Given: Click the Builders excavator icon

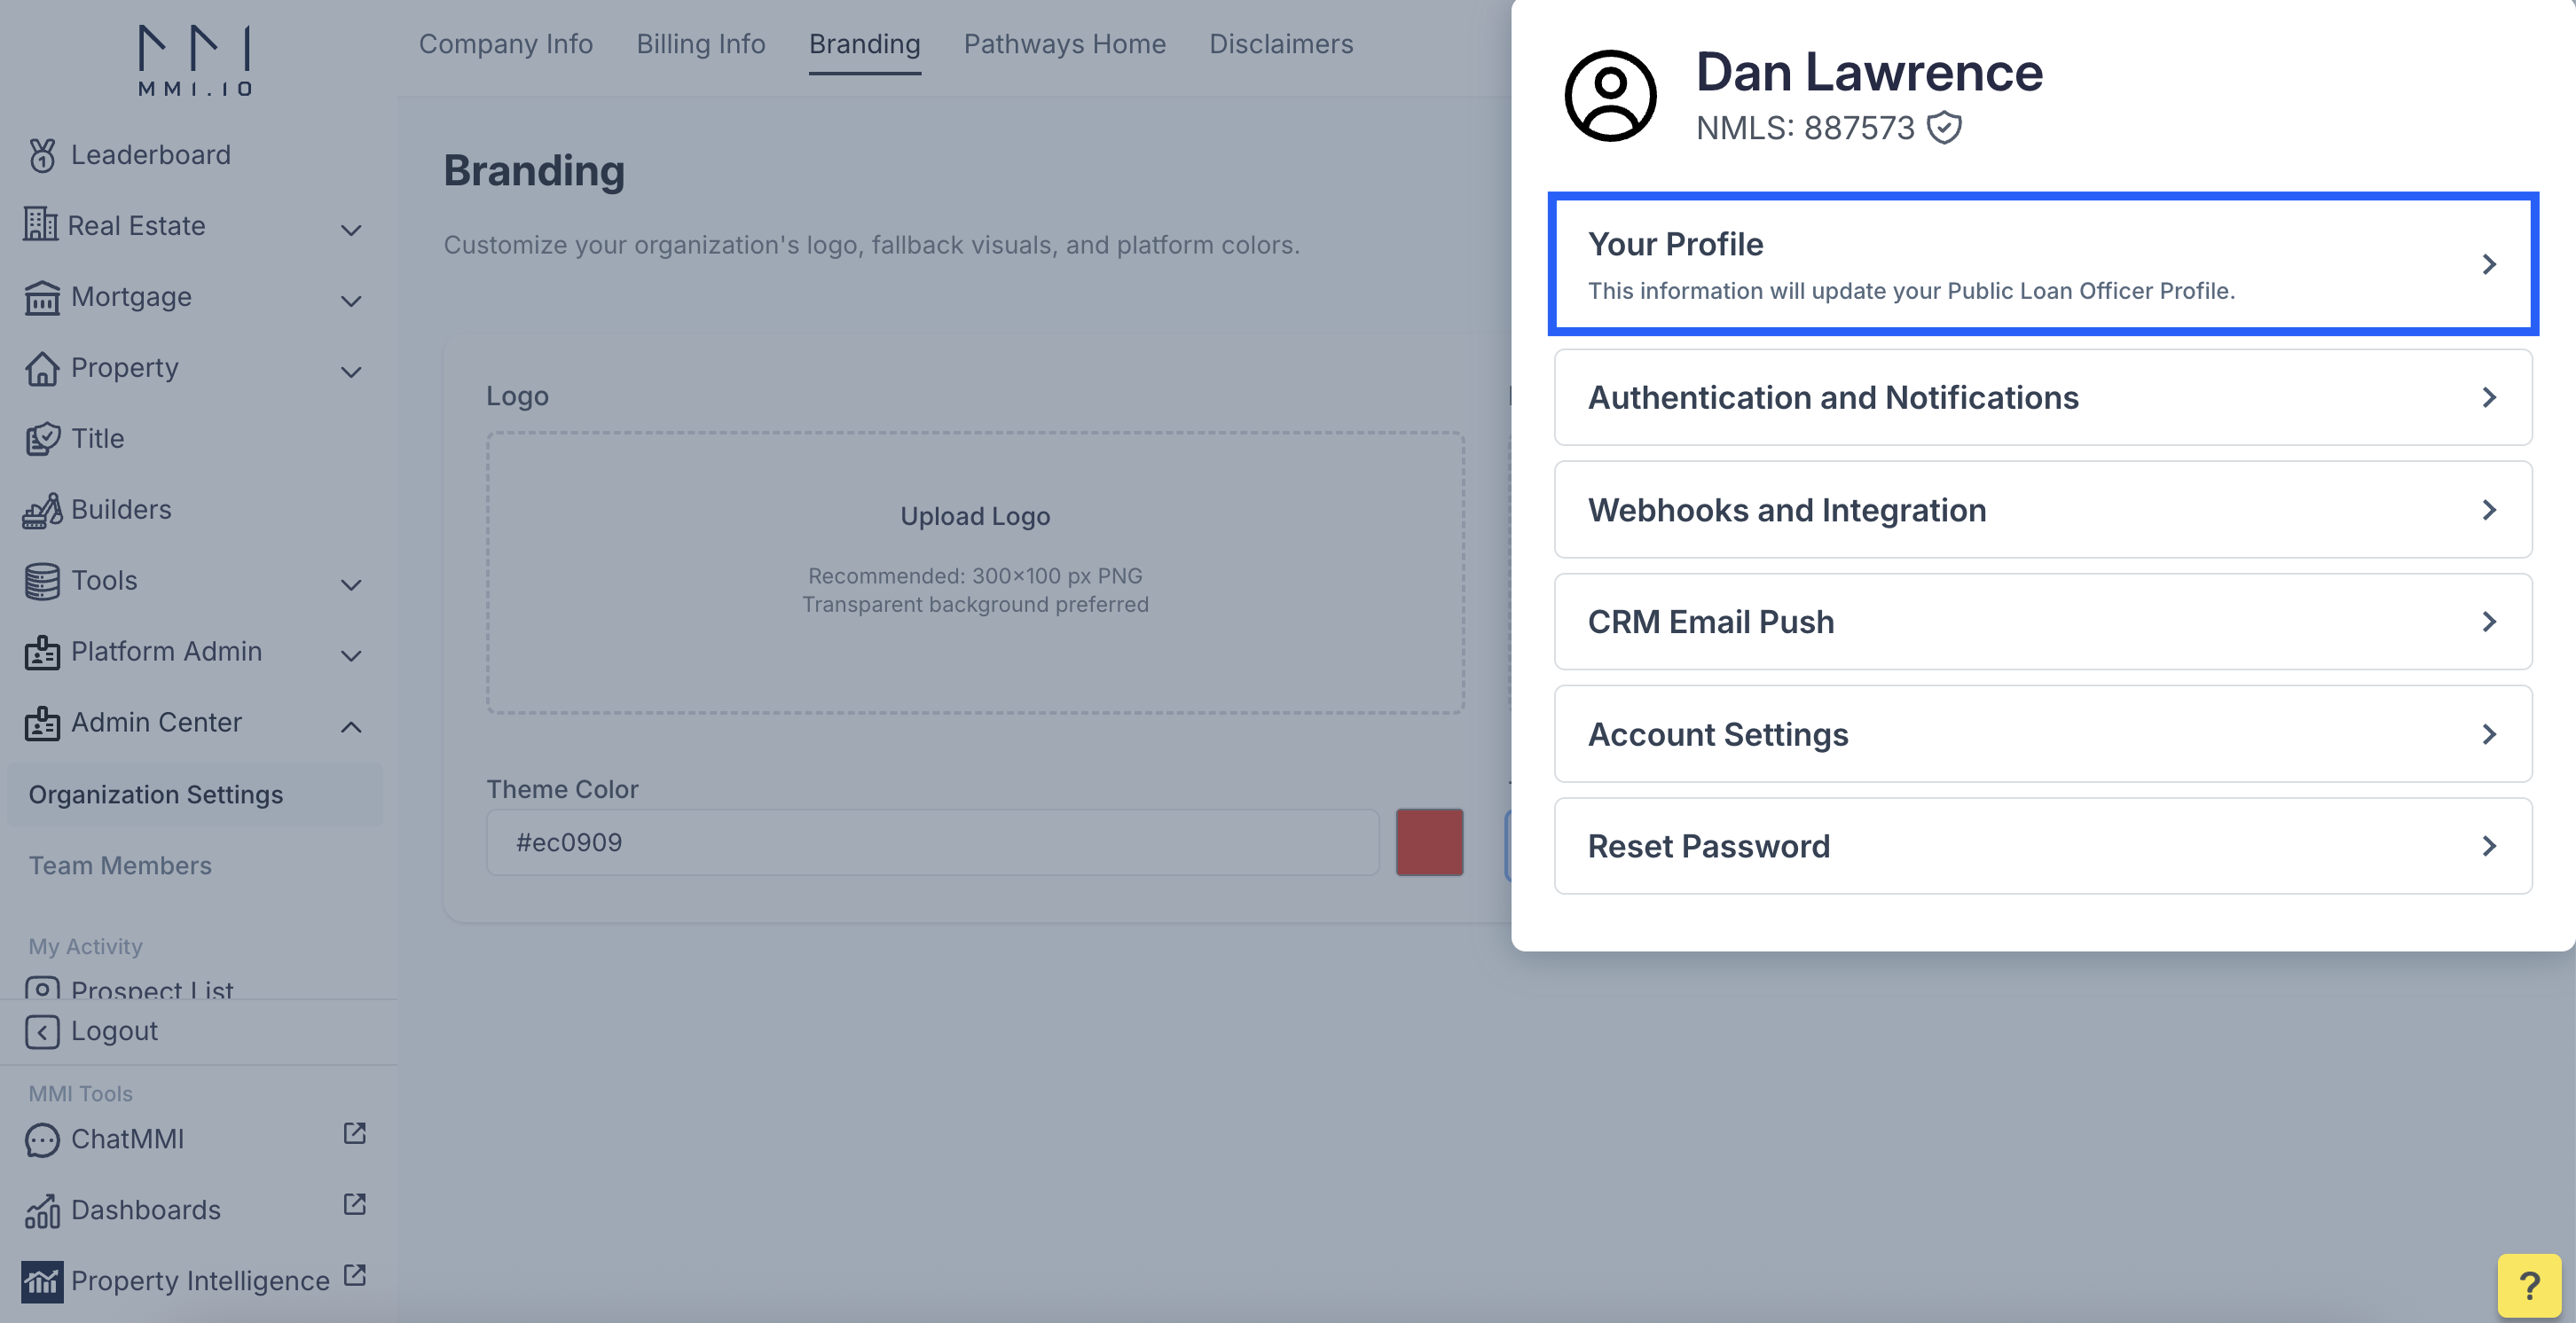Looking at the screenshot, I should tap(42, 510).
